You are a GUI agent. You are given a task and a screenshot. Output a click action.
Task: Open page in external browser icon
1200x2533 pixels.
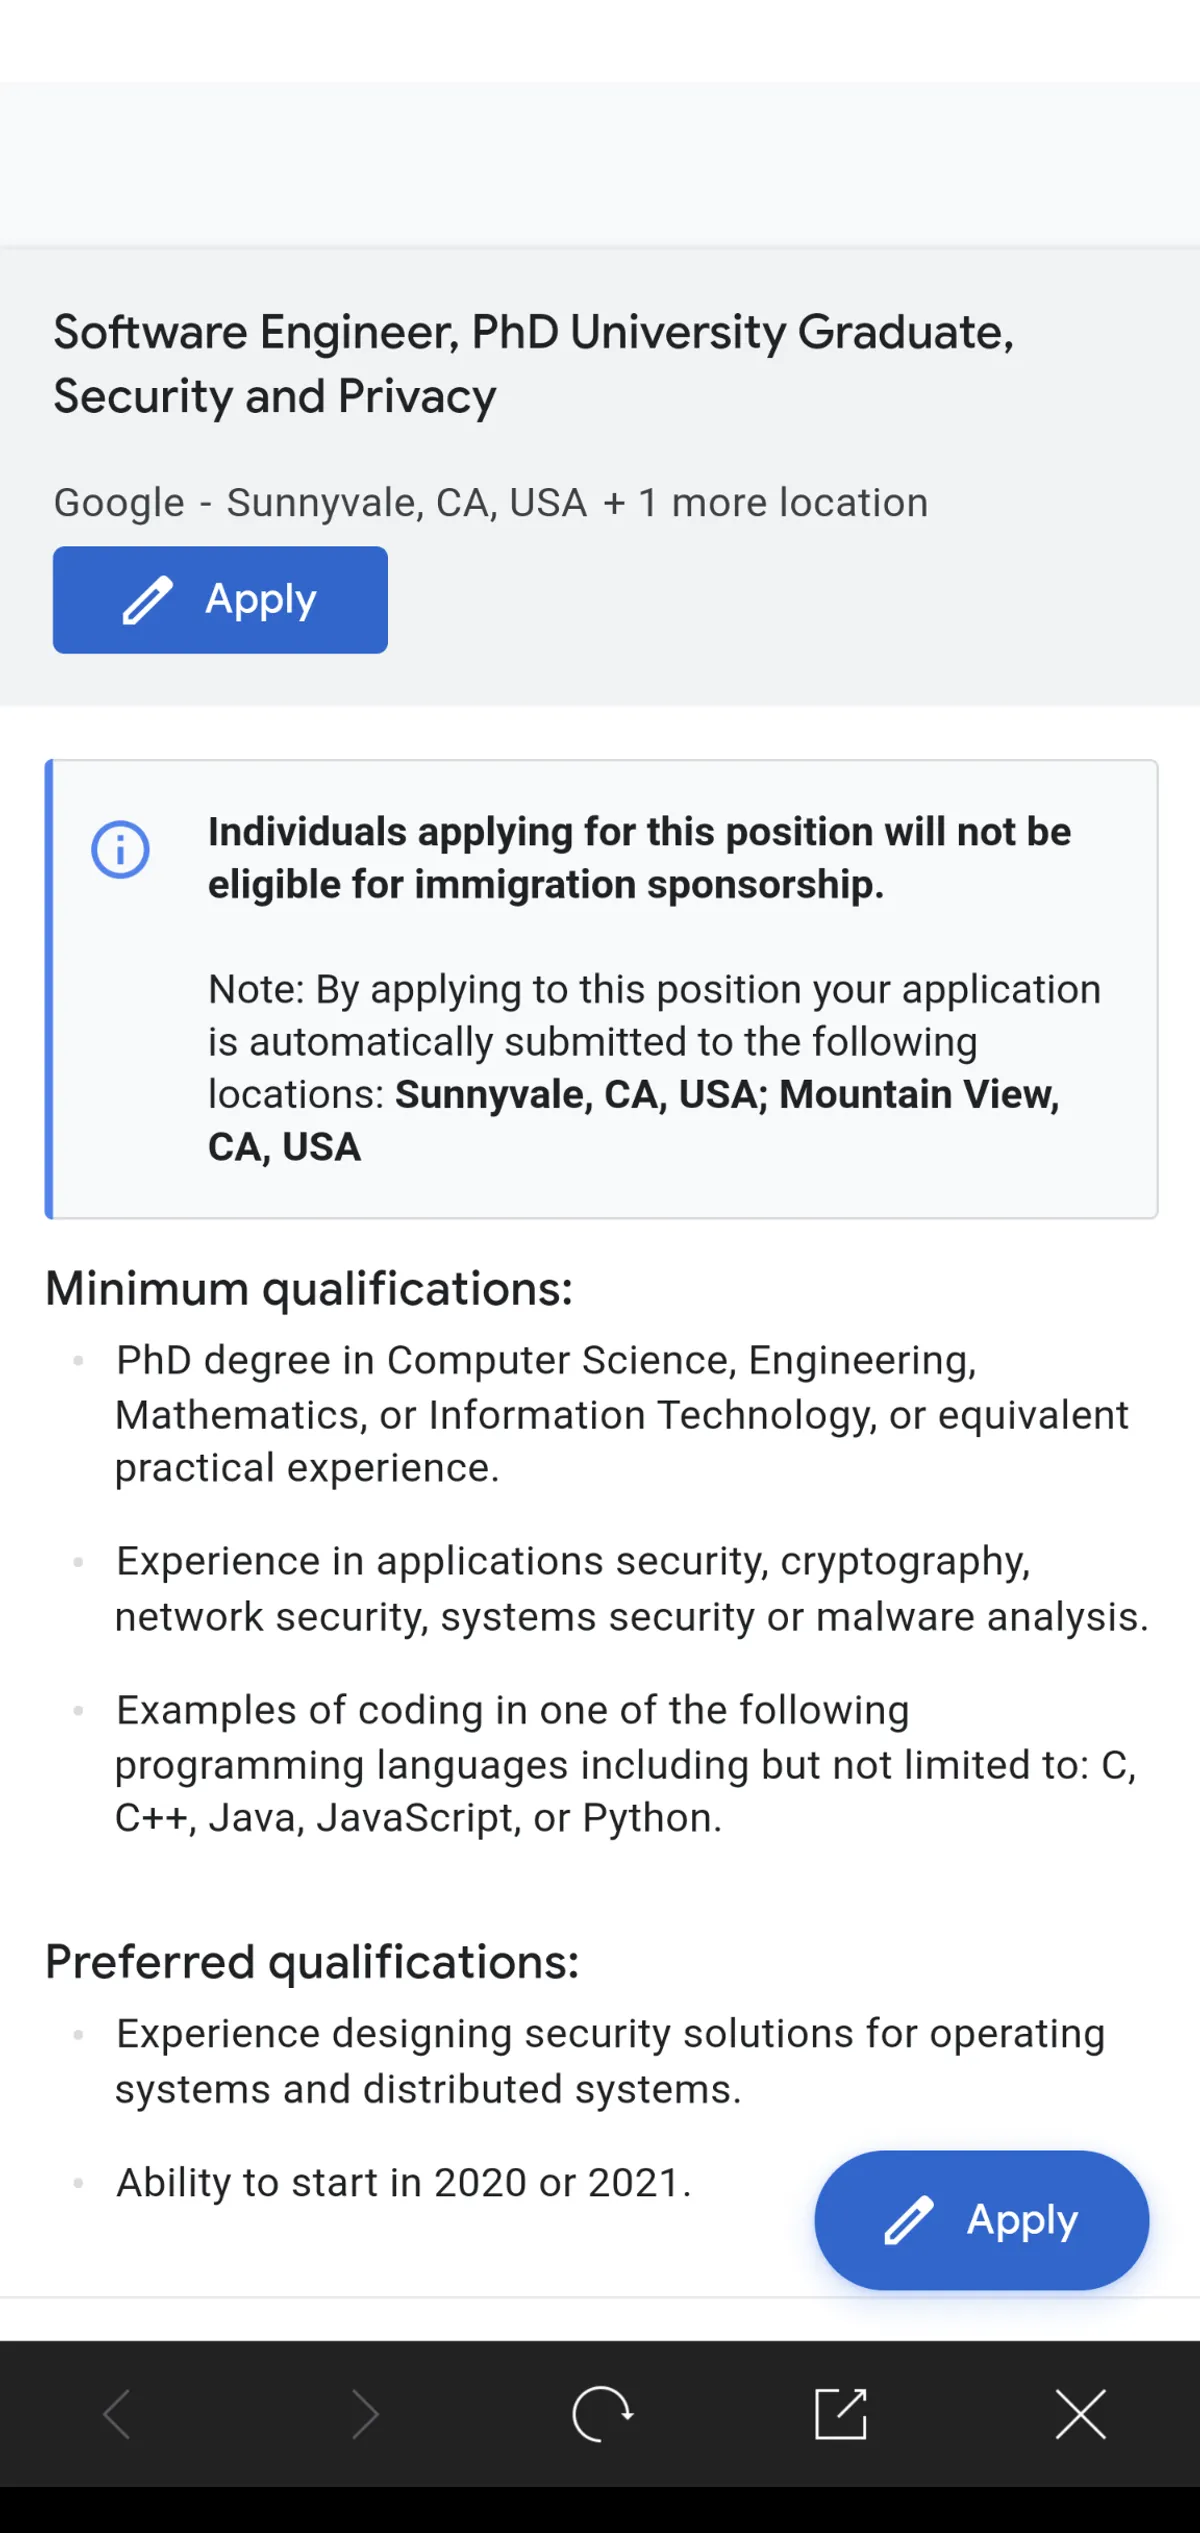(x=841, y=2415)
